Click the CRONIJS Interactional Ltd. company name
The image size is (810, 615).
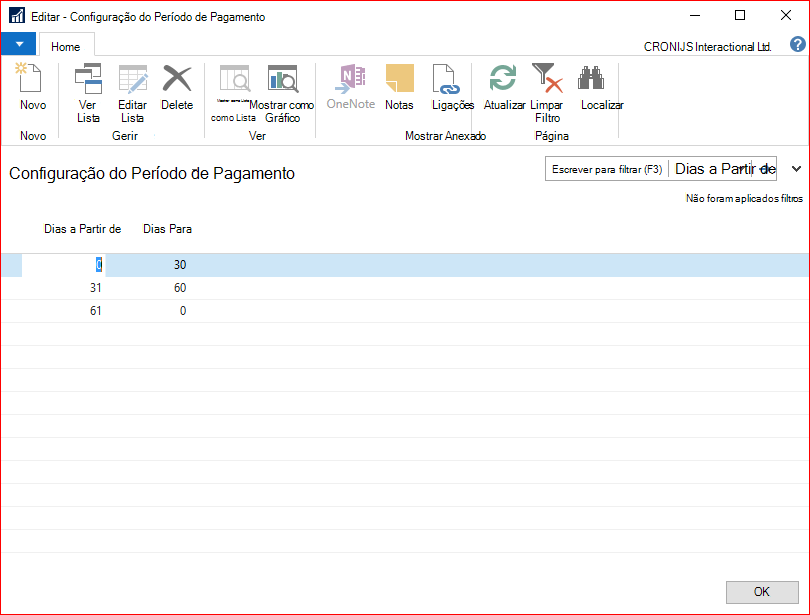click(x=707, y=46)
